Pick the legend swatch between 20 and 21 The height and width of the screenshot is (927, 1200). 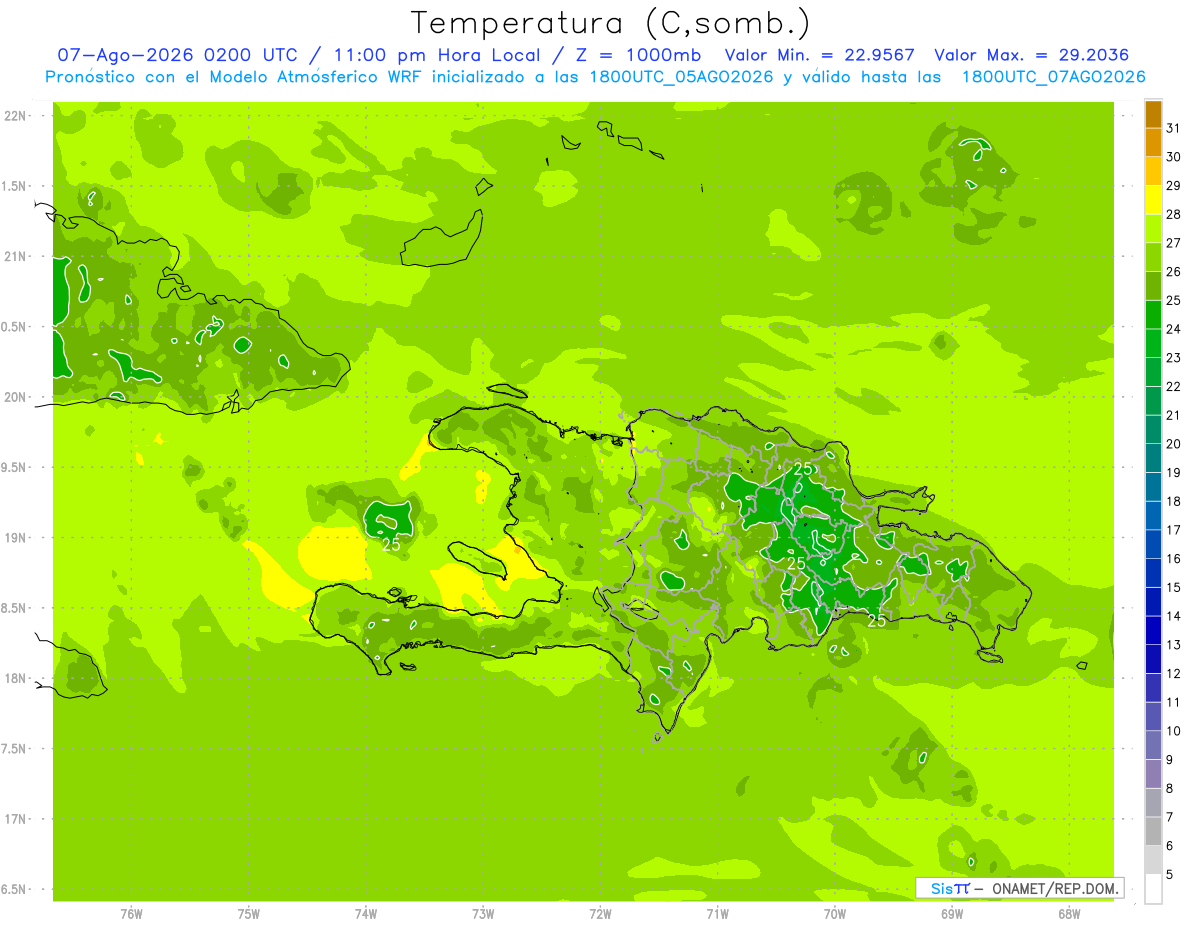1153,429
